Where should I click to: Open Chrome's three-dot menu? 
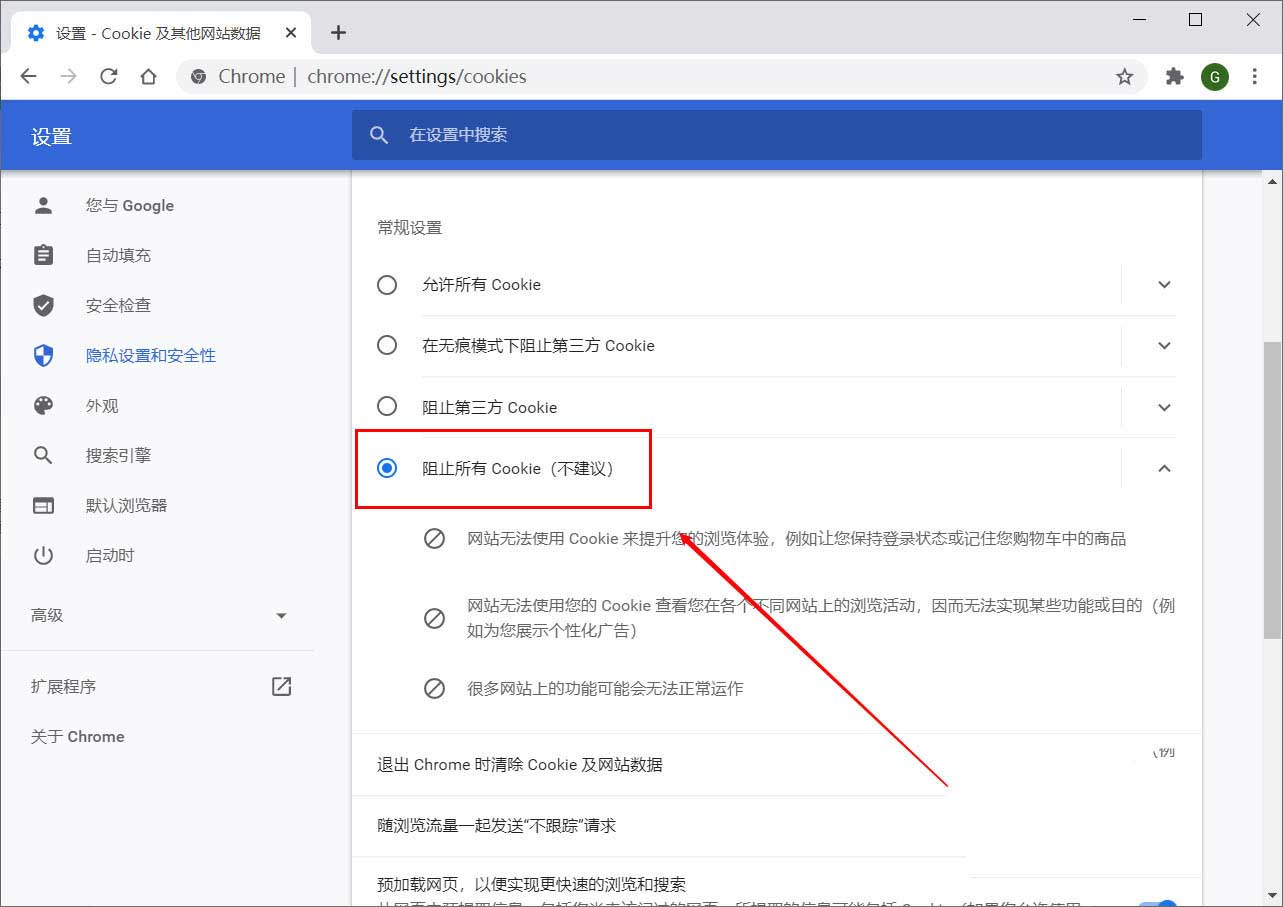coord(1255,77)
